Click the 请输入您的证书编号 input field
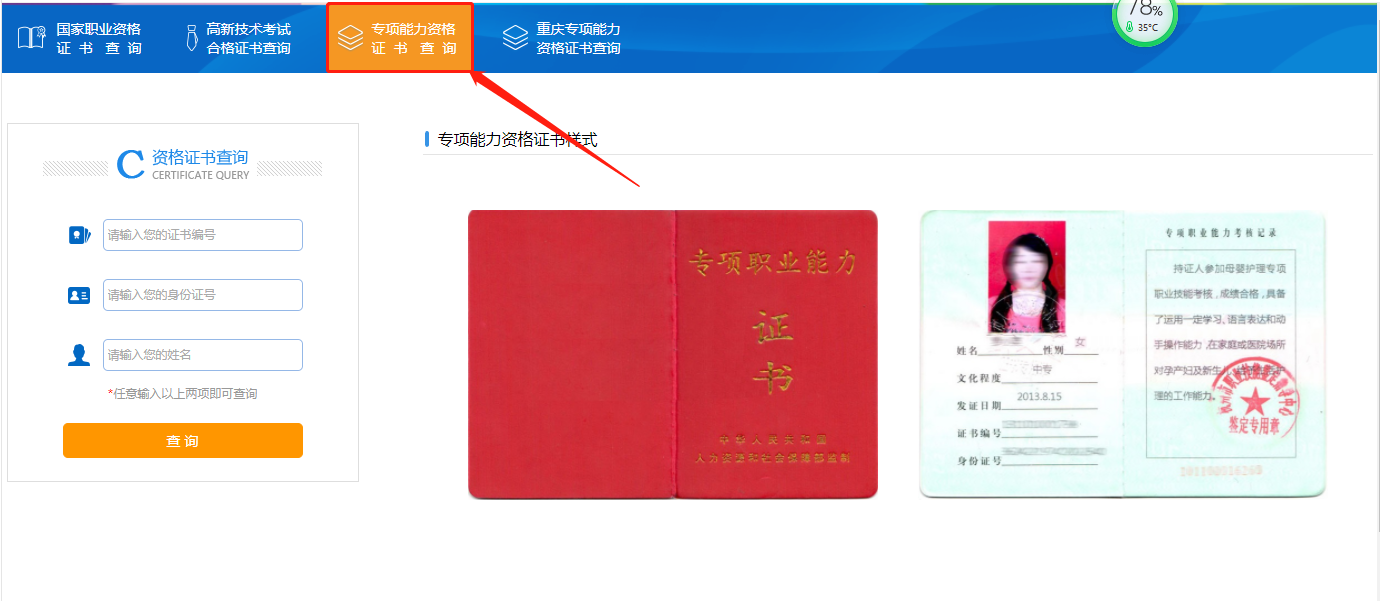Screen dimensions: 1380x601 [x=203, y=235]
